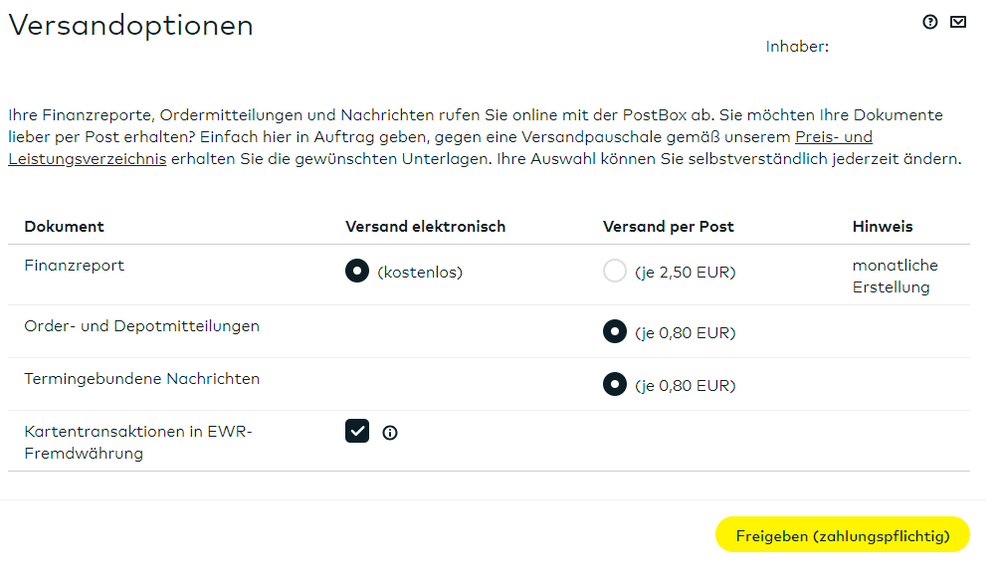This screenshot has width=999, height=568.
Task: Click the Versand elektronisch column header
Action: (426, 227)
